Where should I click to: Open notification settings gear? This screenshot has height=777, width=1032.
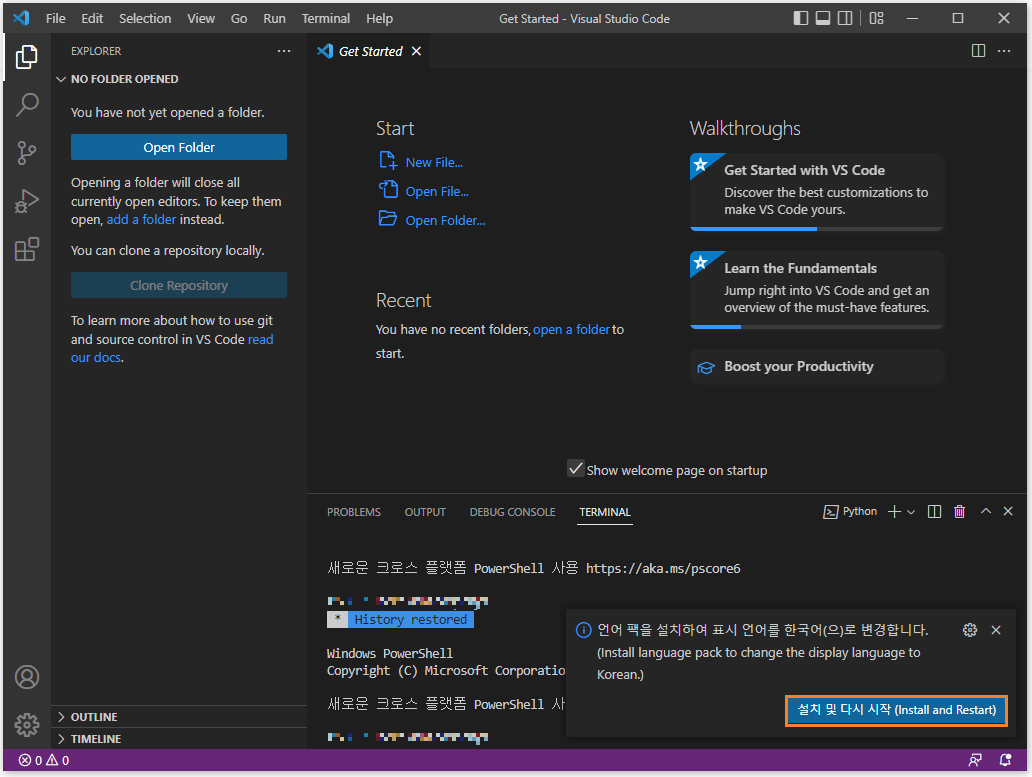pyautogui.click(x=969, y=630)
